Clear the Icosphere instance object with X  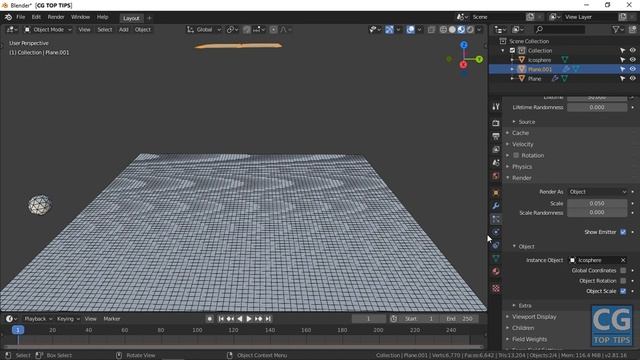(623, 260)
